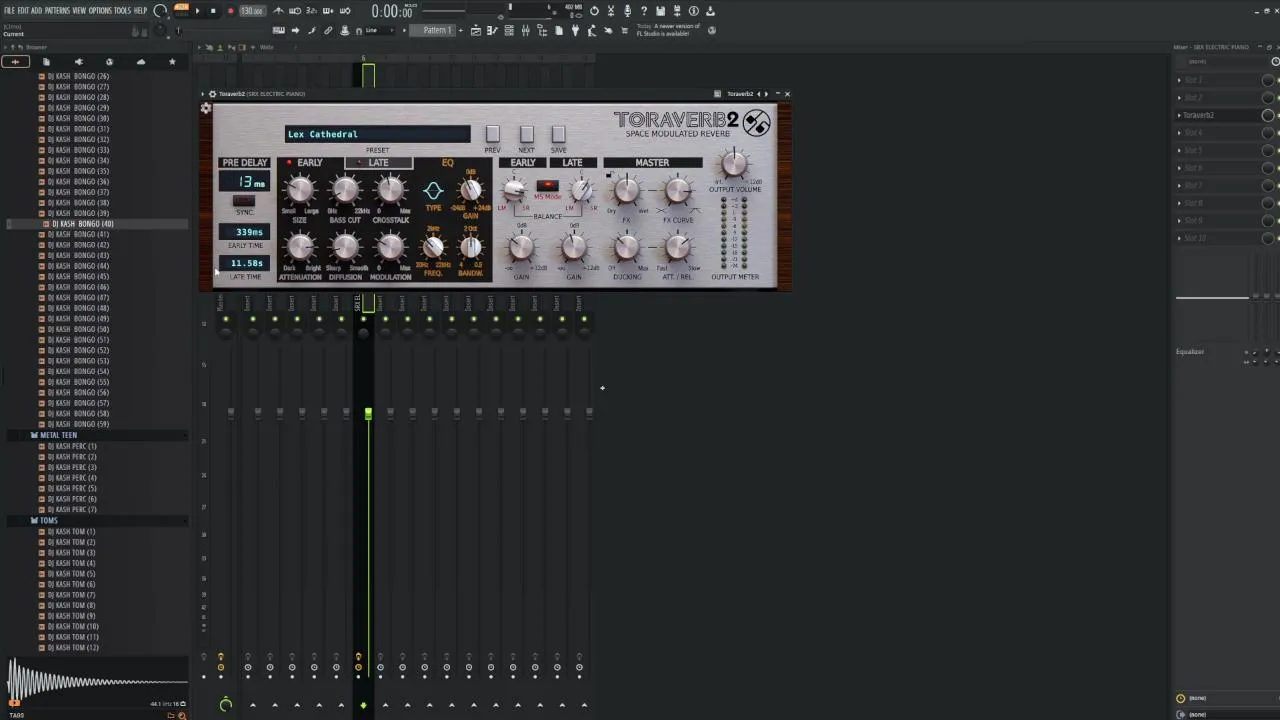
Task: Expand the Toraverb2 slot menu arrow
Action: (x=1179, y=115)
